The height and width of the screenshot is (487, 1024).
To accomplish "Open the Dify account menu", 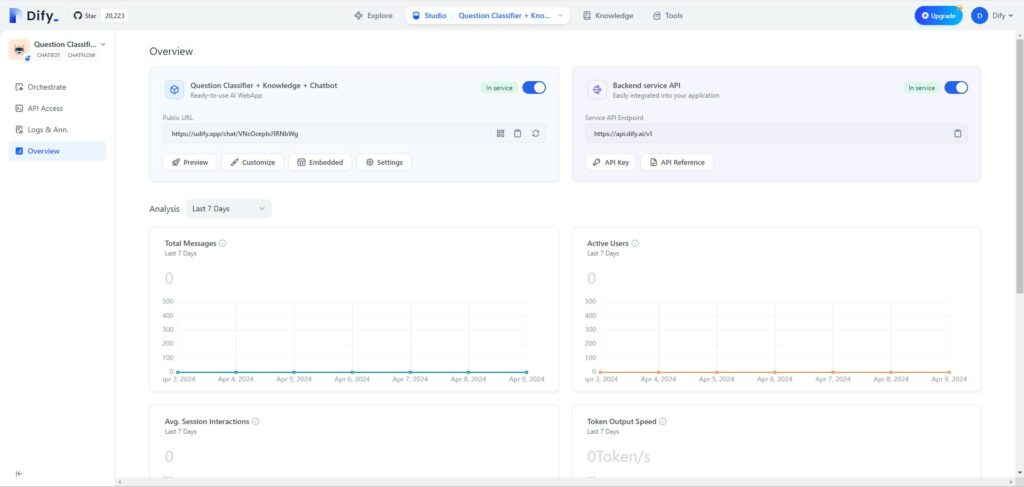I will click(992, 16).
